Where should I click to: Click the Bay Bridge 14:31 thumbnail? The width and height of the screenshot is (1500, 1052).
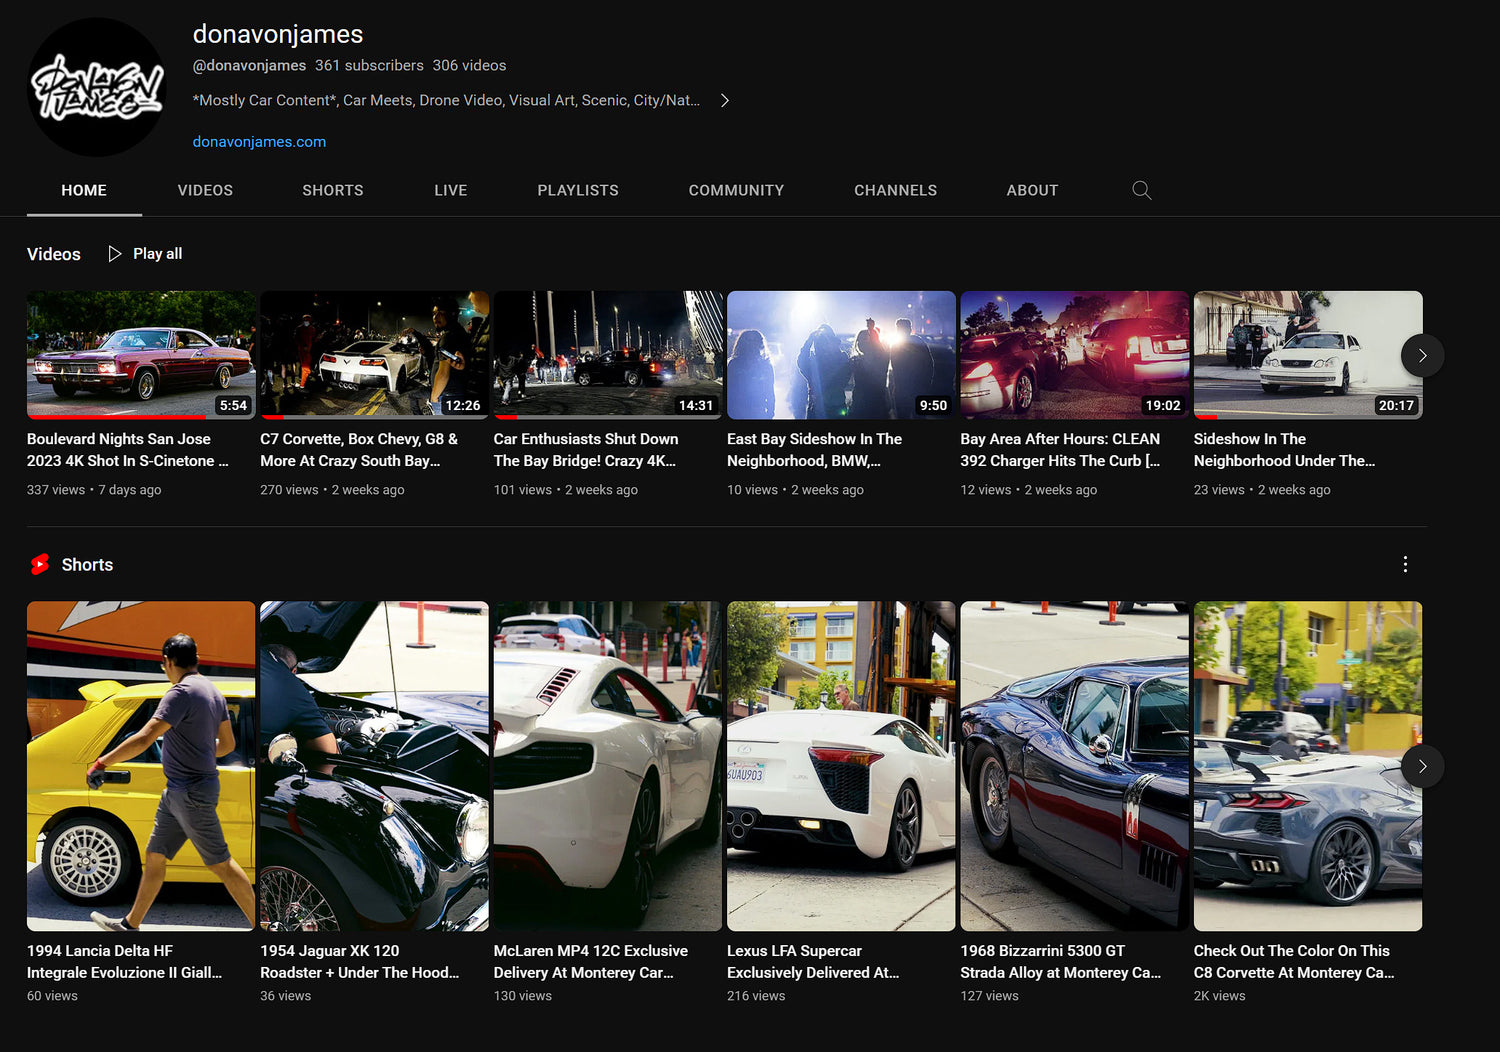(608, 355)
